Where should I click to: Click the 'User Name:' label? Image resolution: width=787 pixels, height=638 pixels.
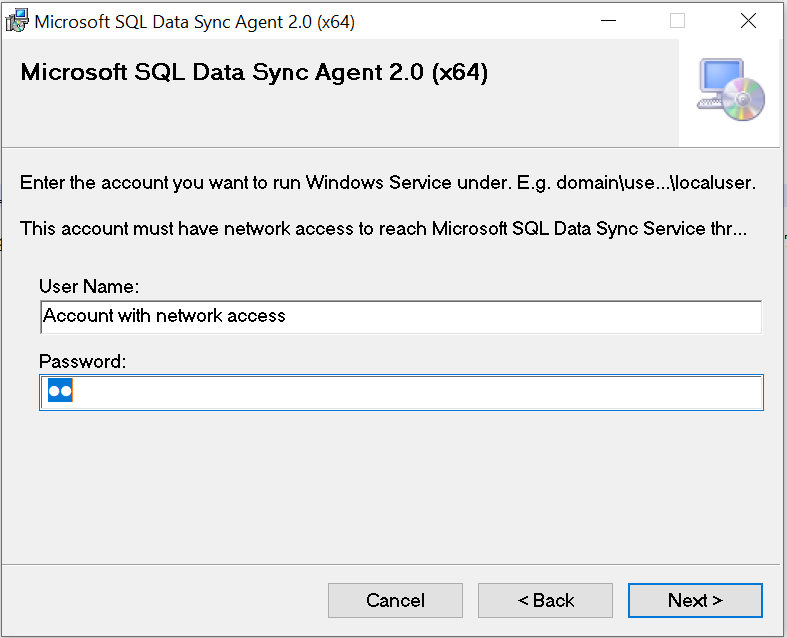coord(89,286)
